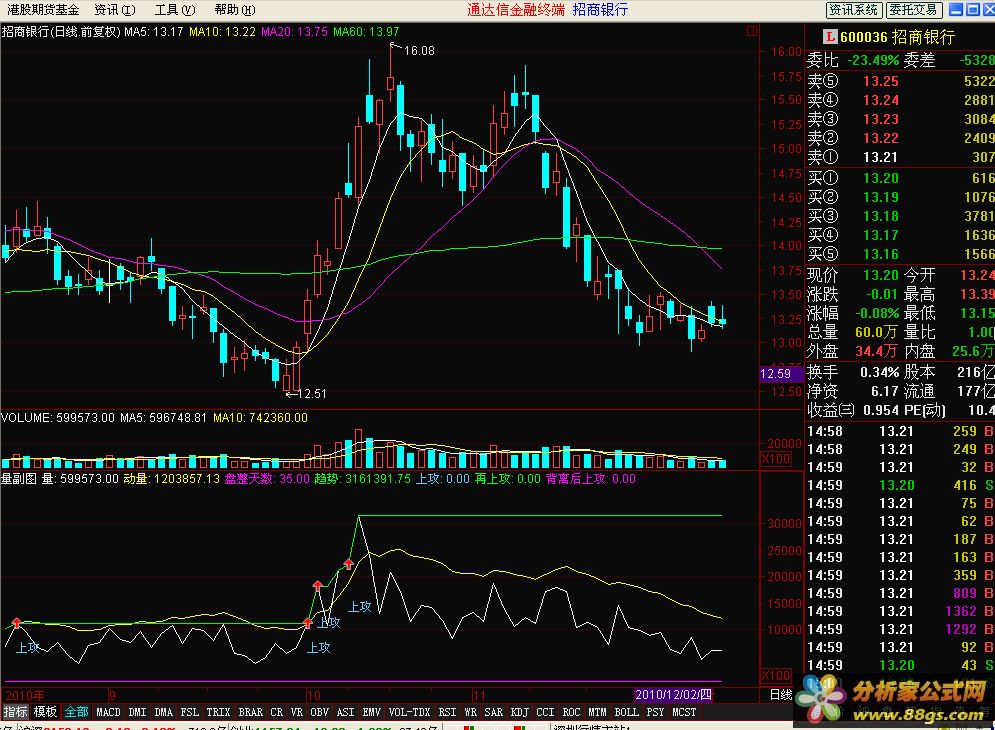This screenshot has width=995, height=730.
Task: Click the 盘整天数: 35.00 value
Action: click(267, 479)
